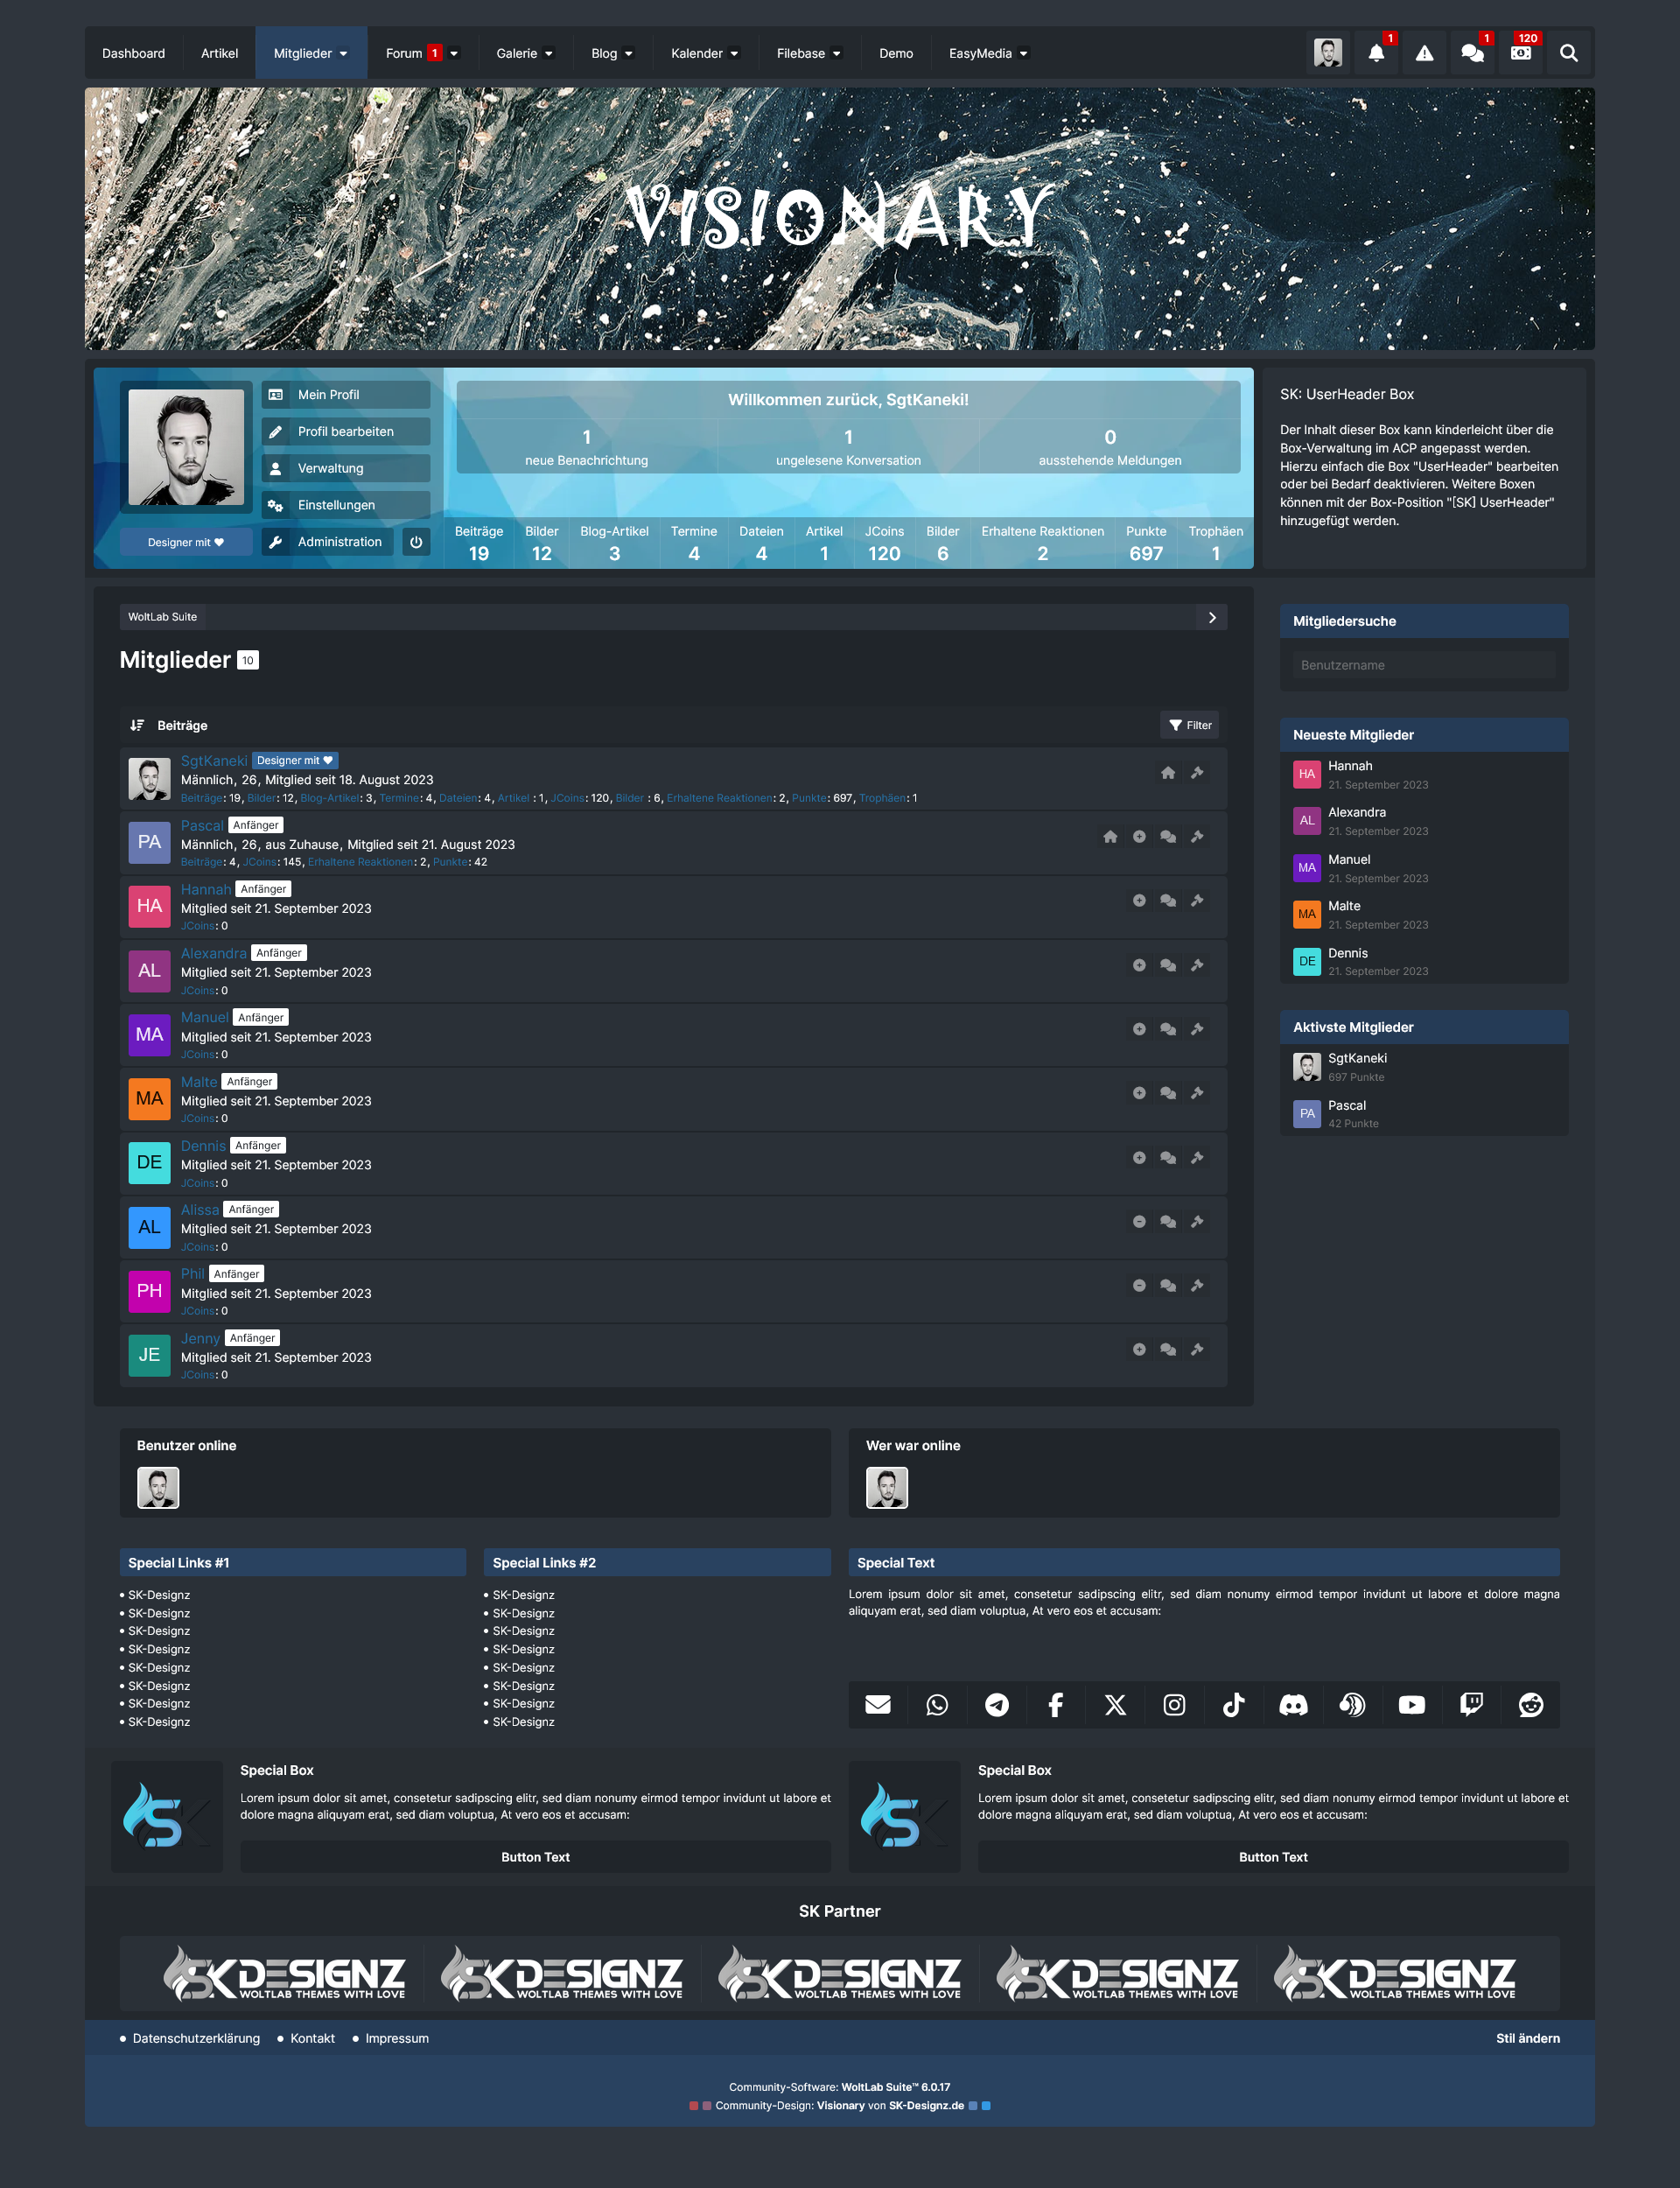Click the Stil ändern link
The width and height of the screenshot is (1680, 2188).
[x=1527, y=2038]
